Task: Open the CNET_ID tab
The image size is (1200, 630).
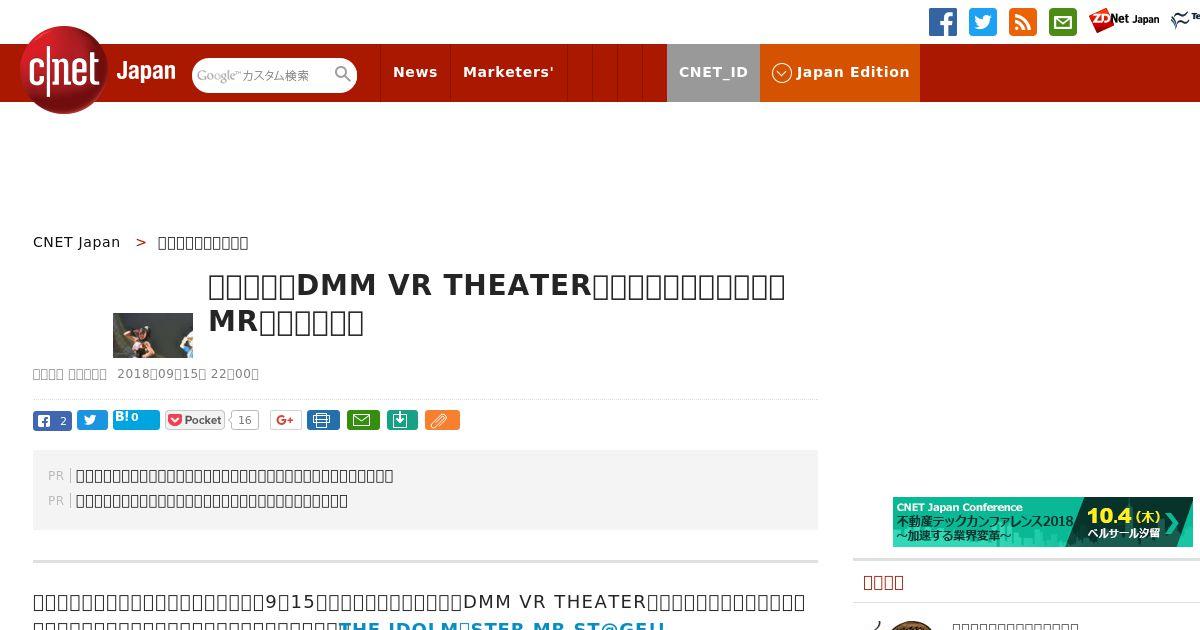Action: pyautogui.click(x=713, y=72)
